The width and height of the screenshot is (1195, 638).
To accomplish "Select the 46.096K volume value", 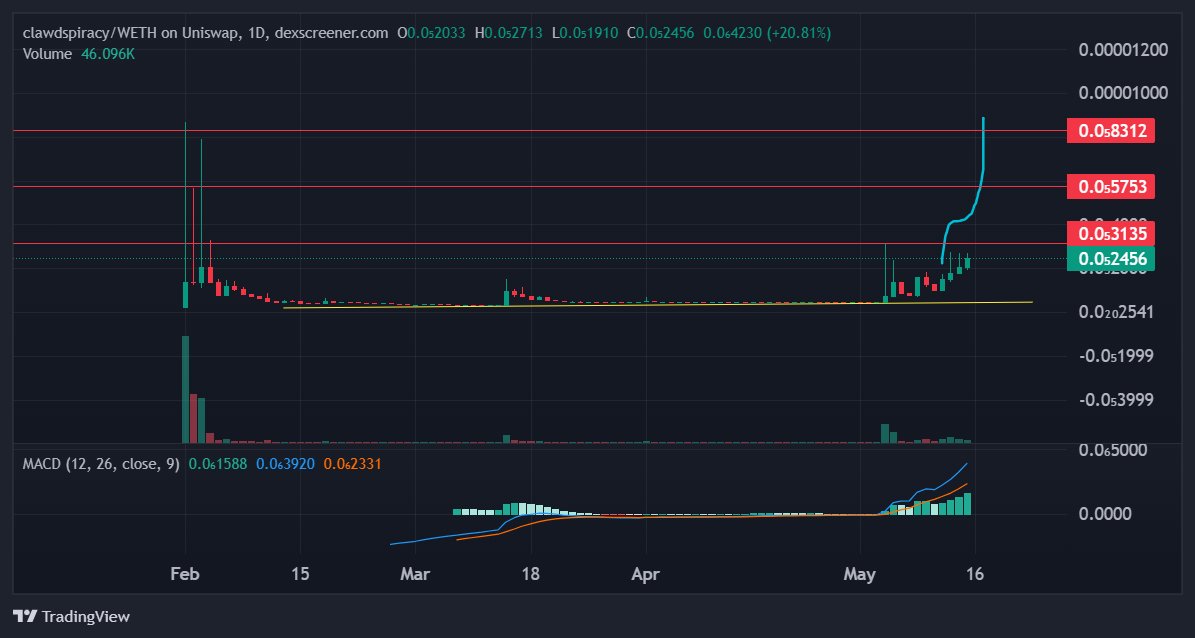I will coord(107,54).
